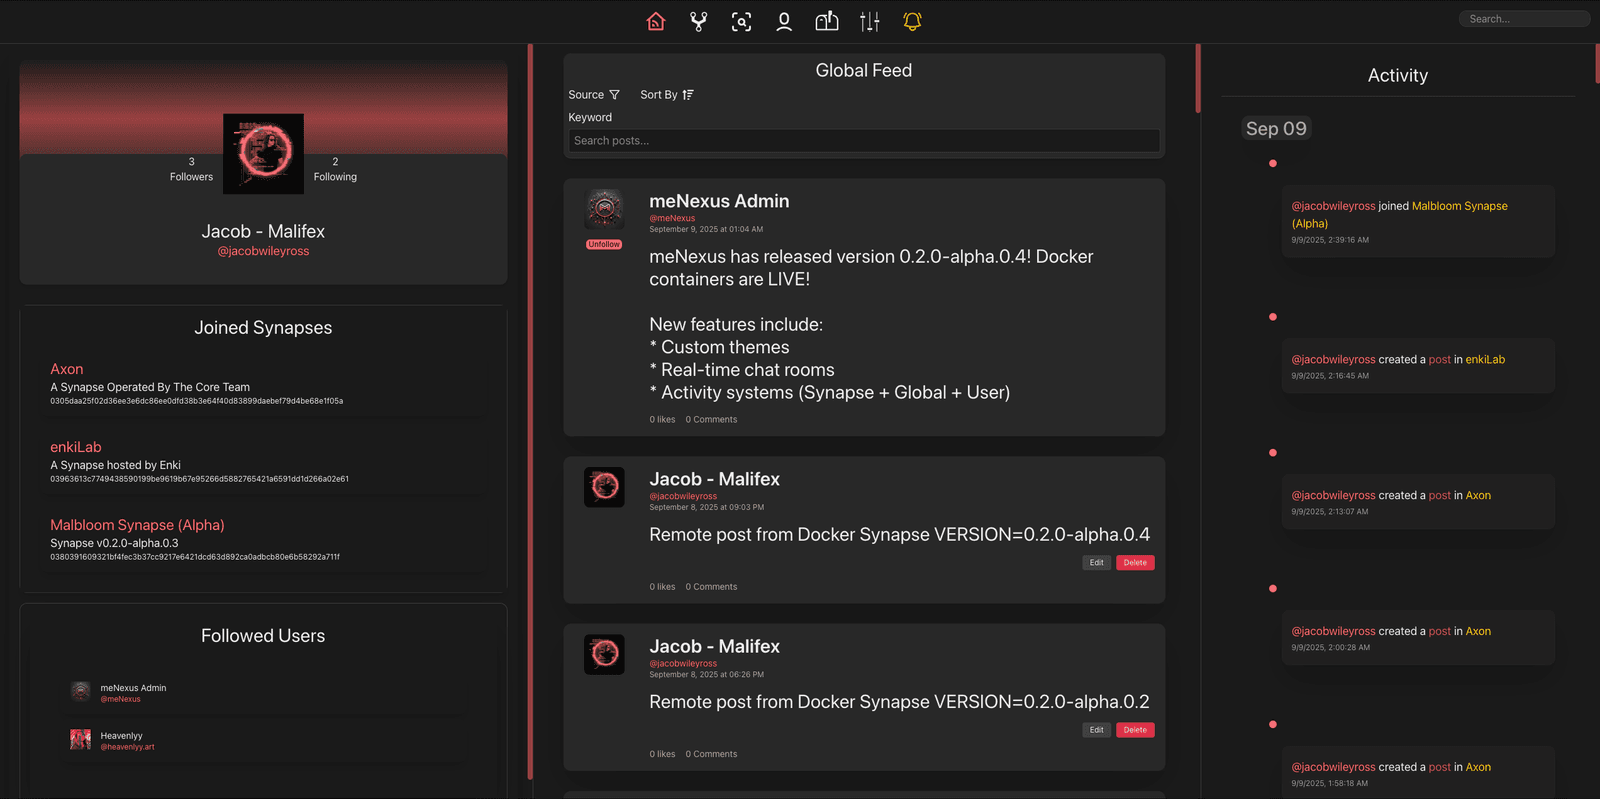Click the @heavenlyy.art handle in Followed Users
This screenshot has width=1600, height=799.
(x=127, y=747)
